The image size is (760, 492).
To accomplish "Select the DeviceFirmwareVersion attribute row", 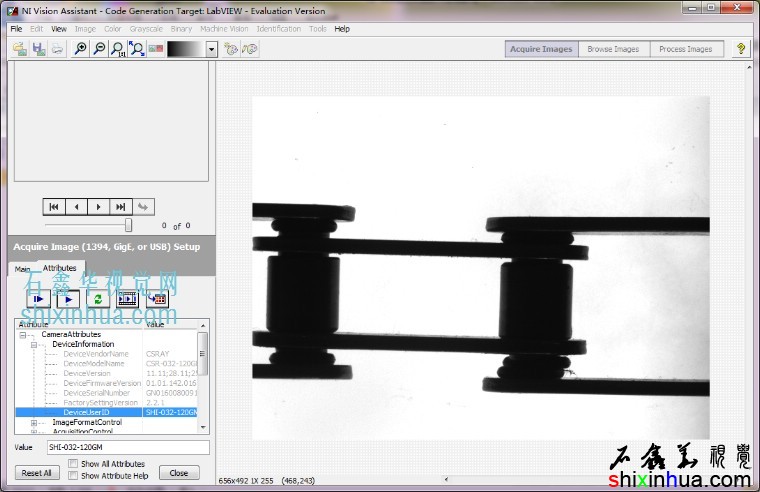I will (x=107, y=383).
